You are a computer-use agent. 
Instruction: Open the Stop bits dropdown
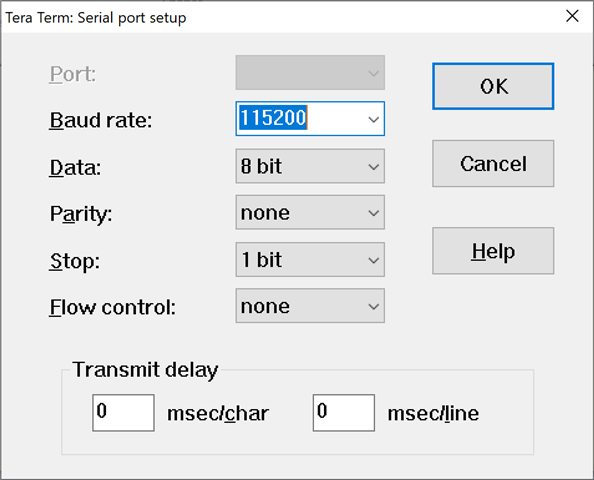[310, 260]
